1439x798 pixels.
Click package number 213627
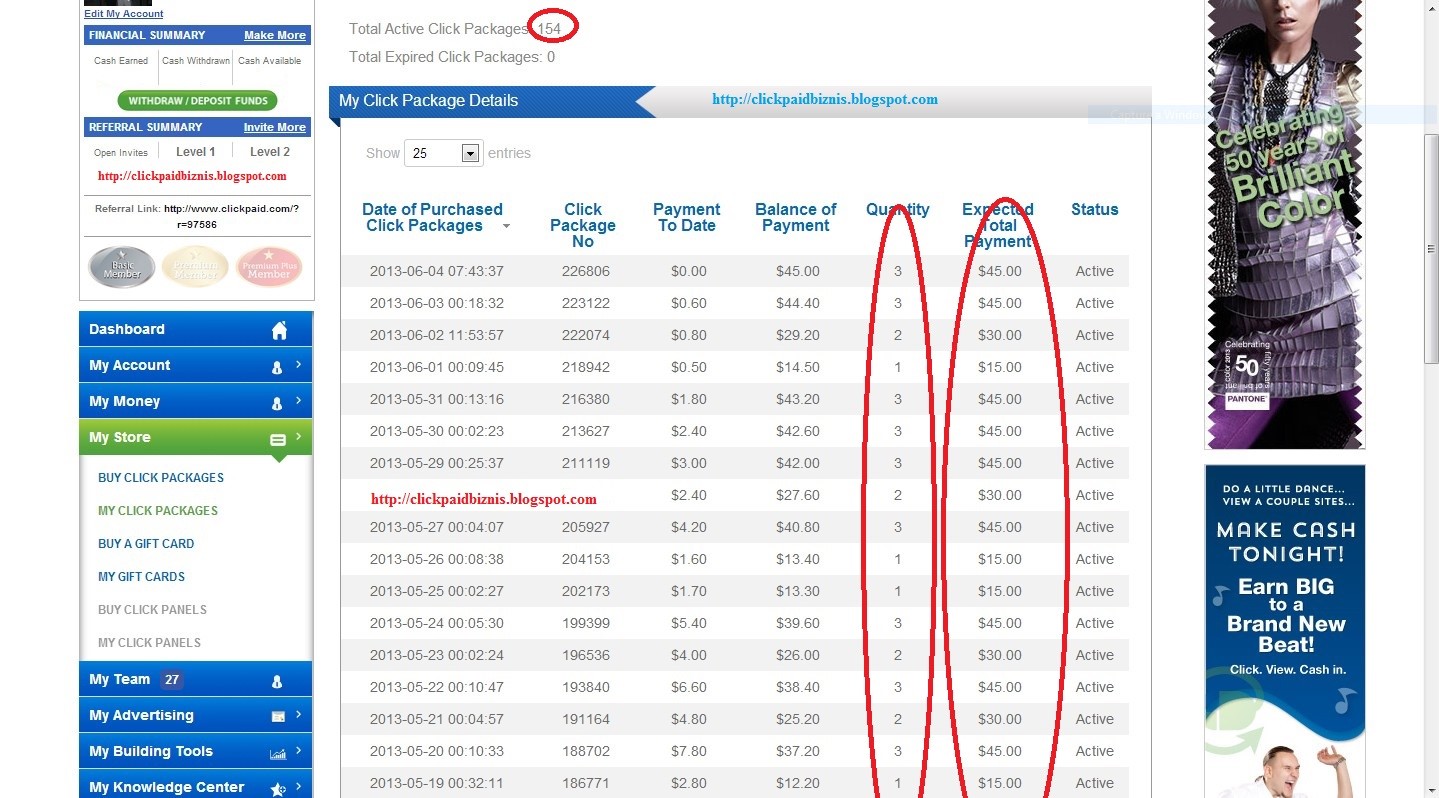point(586,431)
